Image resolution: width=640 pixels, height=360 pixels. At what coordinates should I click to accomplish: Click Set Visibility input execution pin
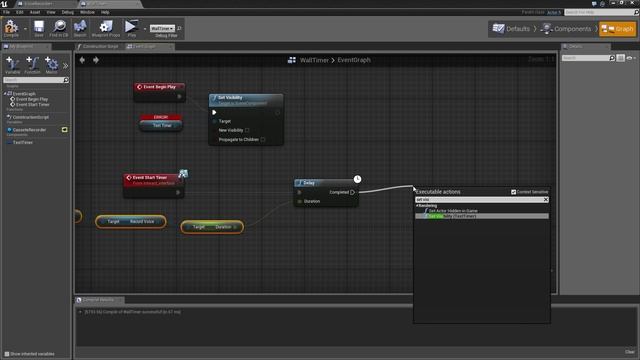point(214,112)
